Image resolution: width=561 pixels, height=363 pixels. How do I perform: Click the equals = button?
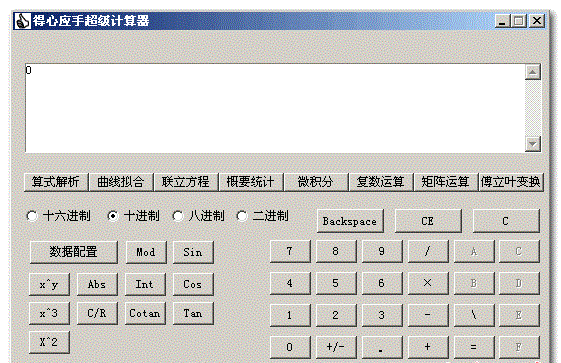coord(474,347)
